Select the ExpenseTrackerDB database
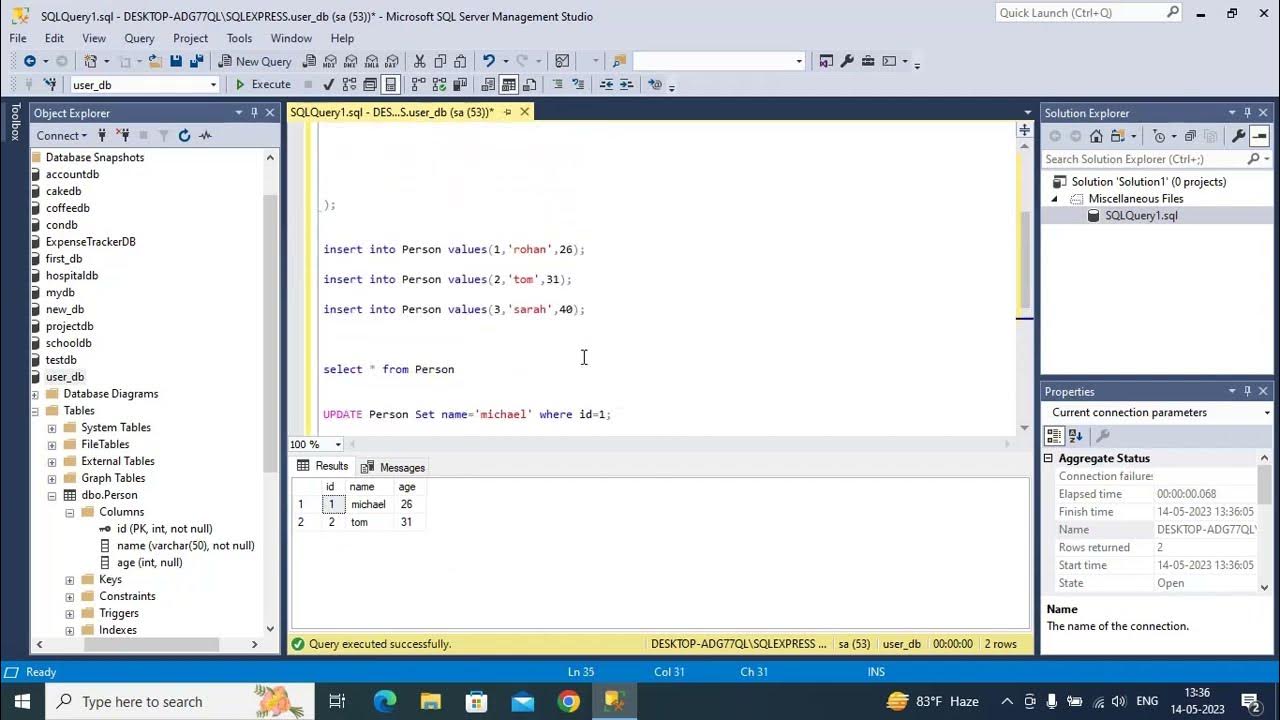Screen dimensions: 1280x720 [x=90, y=242]
